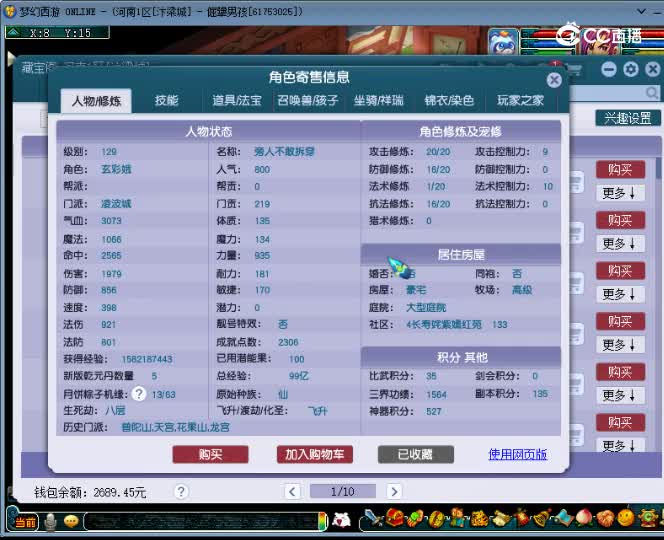
Task: Click the 门派 value 凌波城
Action: click(x=116, y=204)
